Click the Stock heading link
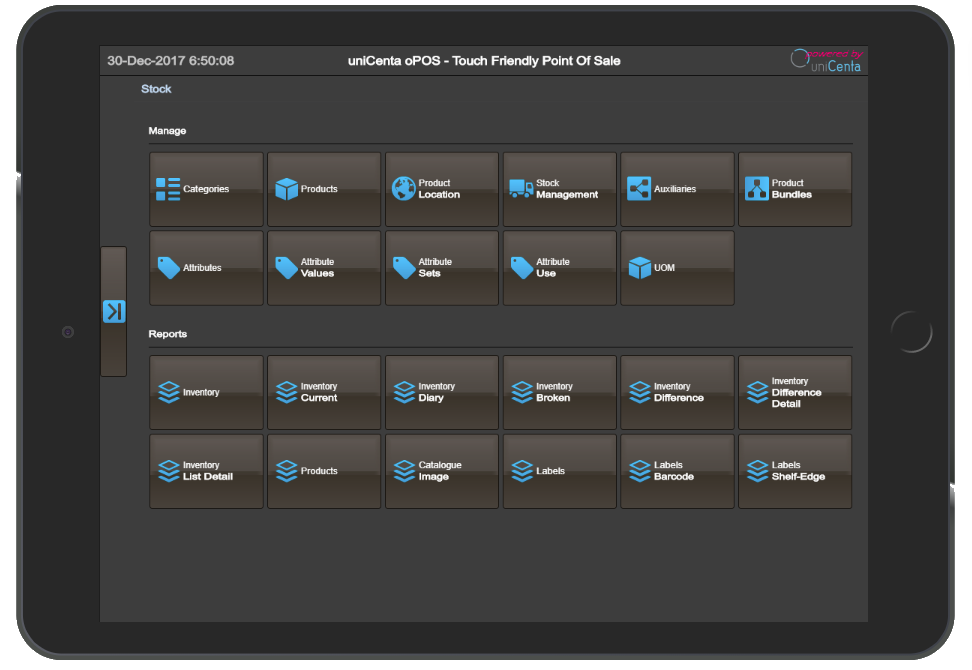The image size is (972, 670). click(x=156, y=89)
